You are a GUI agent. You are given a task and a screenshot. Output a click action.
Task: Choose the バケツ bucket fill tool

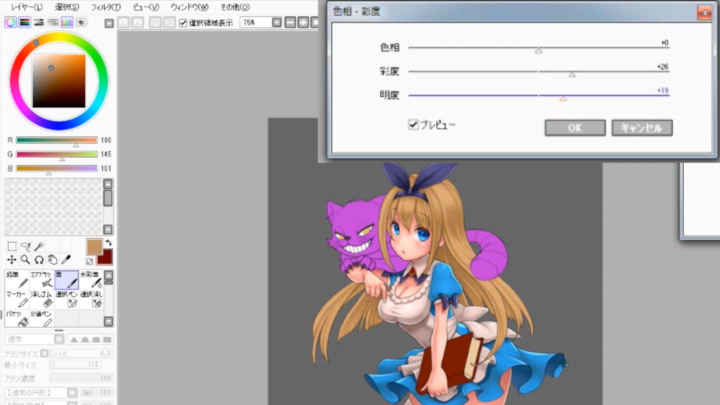point(17,319)
